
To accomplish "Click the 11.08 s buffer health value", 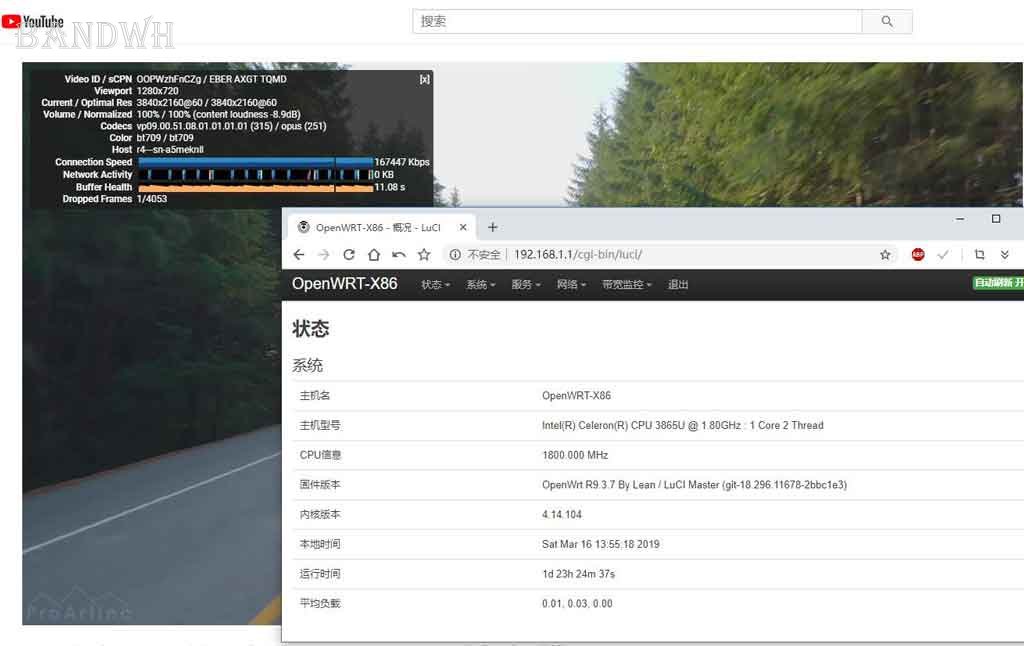I will click(389, 187).
